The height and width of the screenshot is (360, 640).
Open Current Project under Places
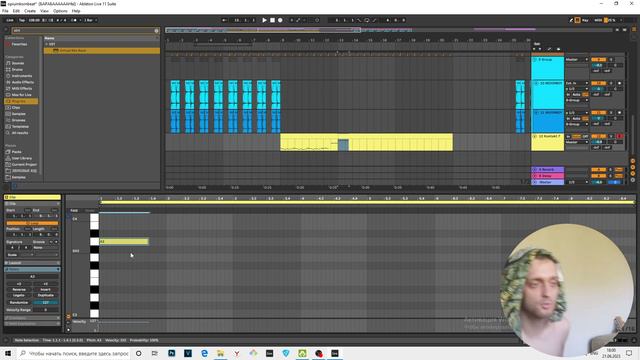click(24, 164)
